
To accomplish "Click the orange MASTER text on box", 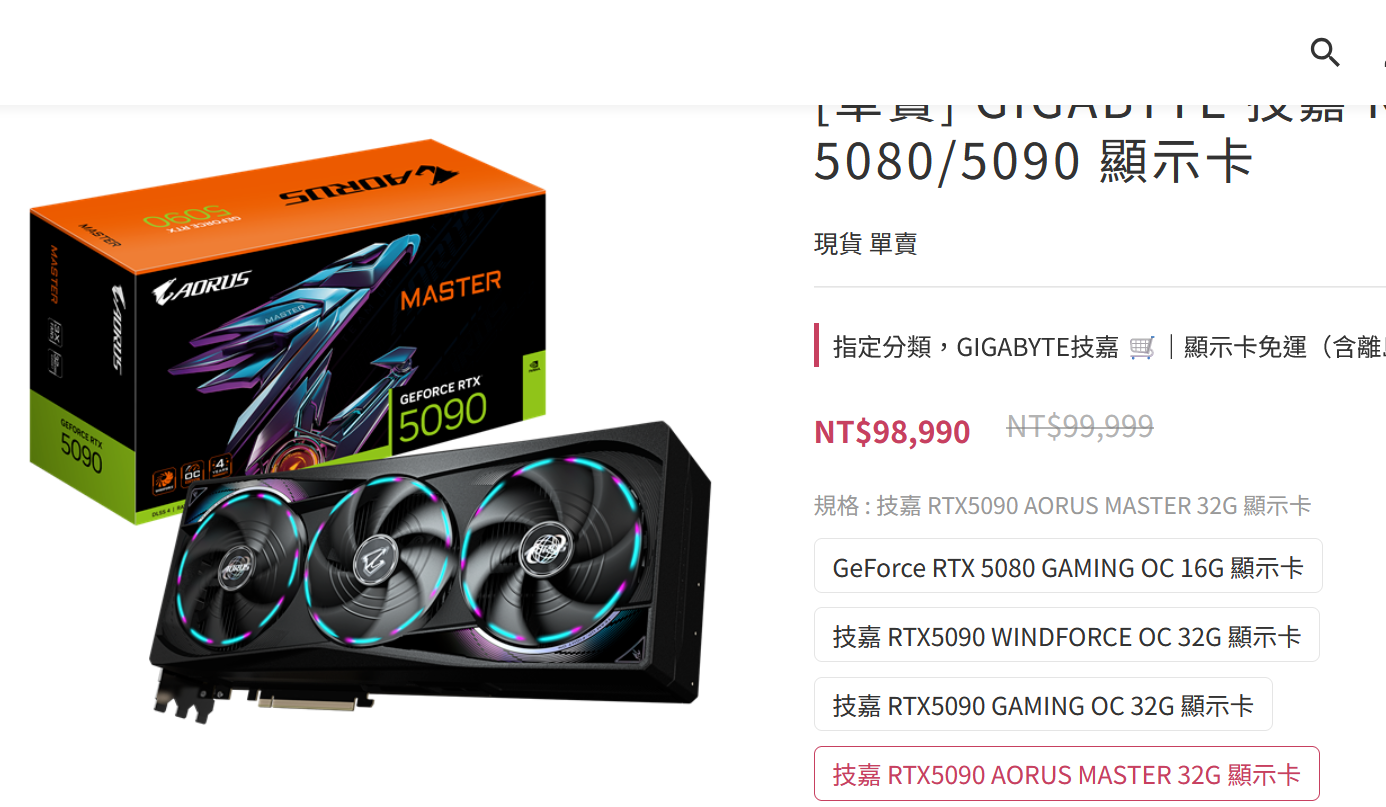I will click(x=450, y=290).
